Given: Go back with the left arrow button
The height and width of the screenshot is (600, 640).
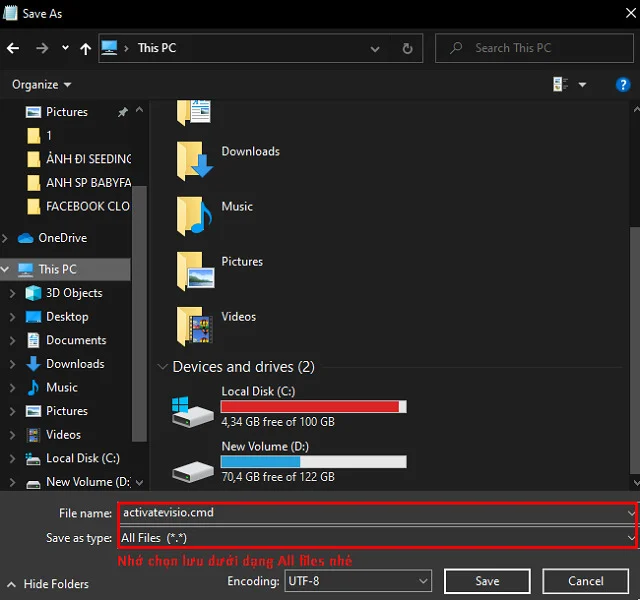Looking at the screenshot, I should (13, 48).
